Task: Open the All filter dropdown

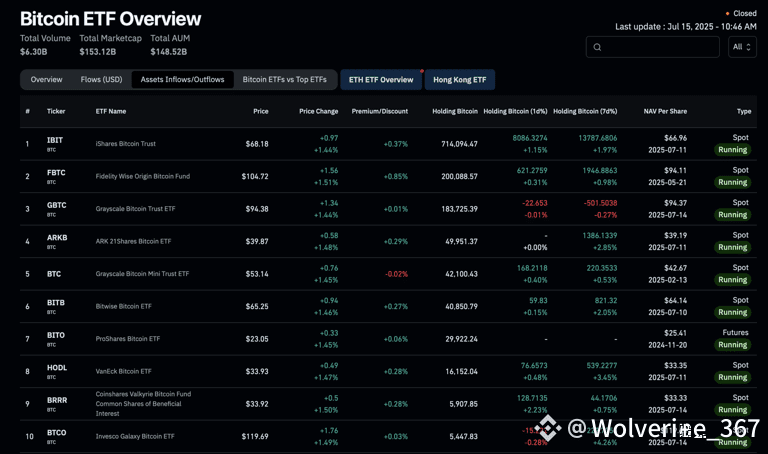Action: pos(742,47)
